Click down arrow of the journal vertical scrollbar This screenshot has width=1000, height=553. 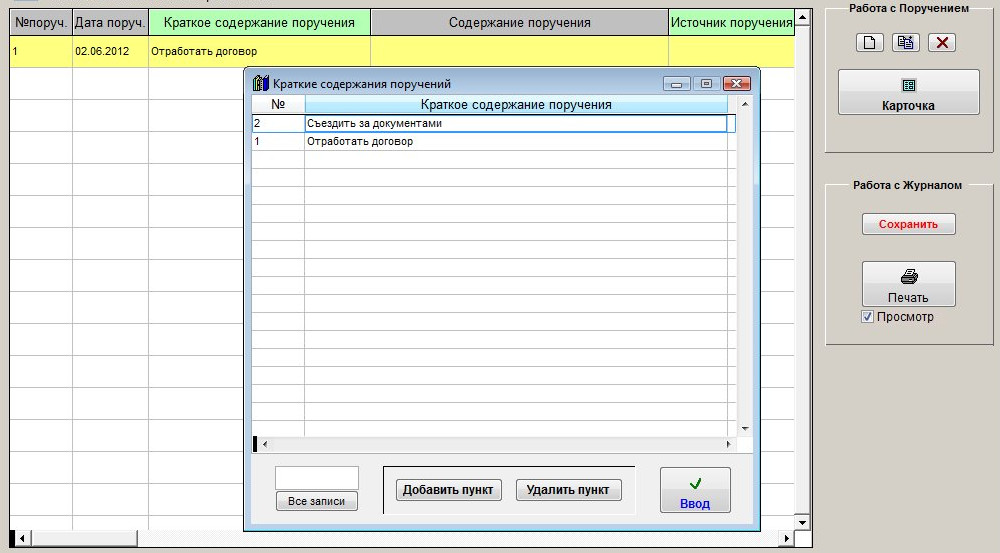(x=802, y=523)
